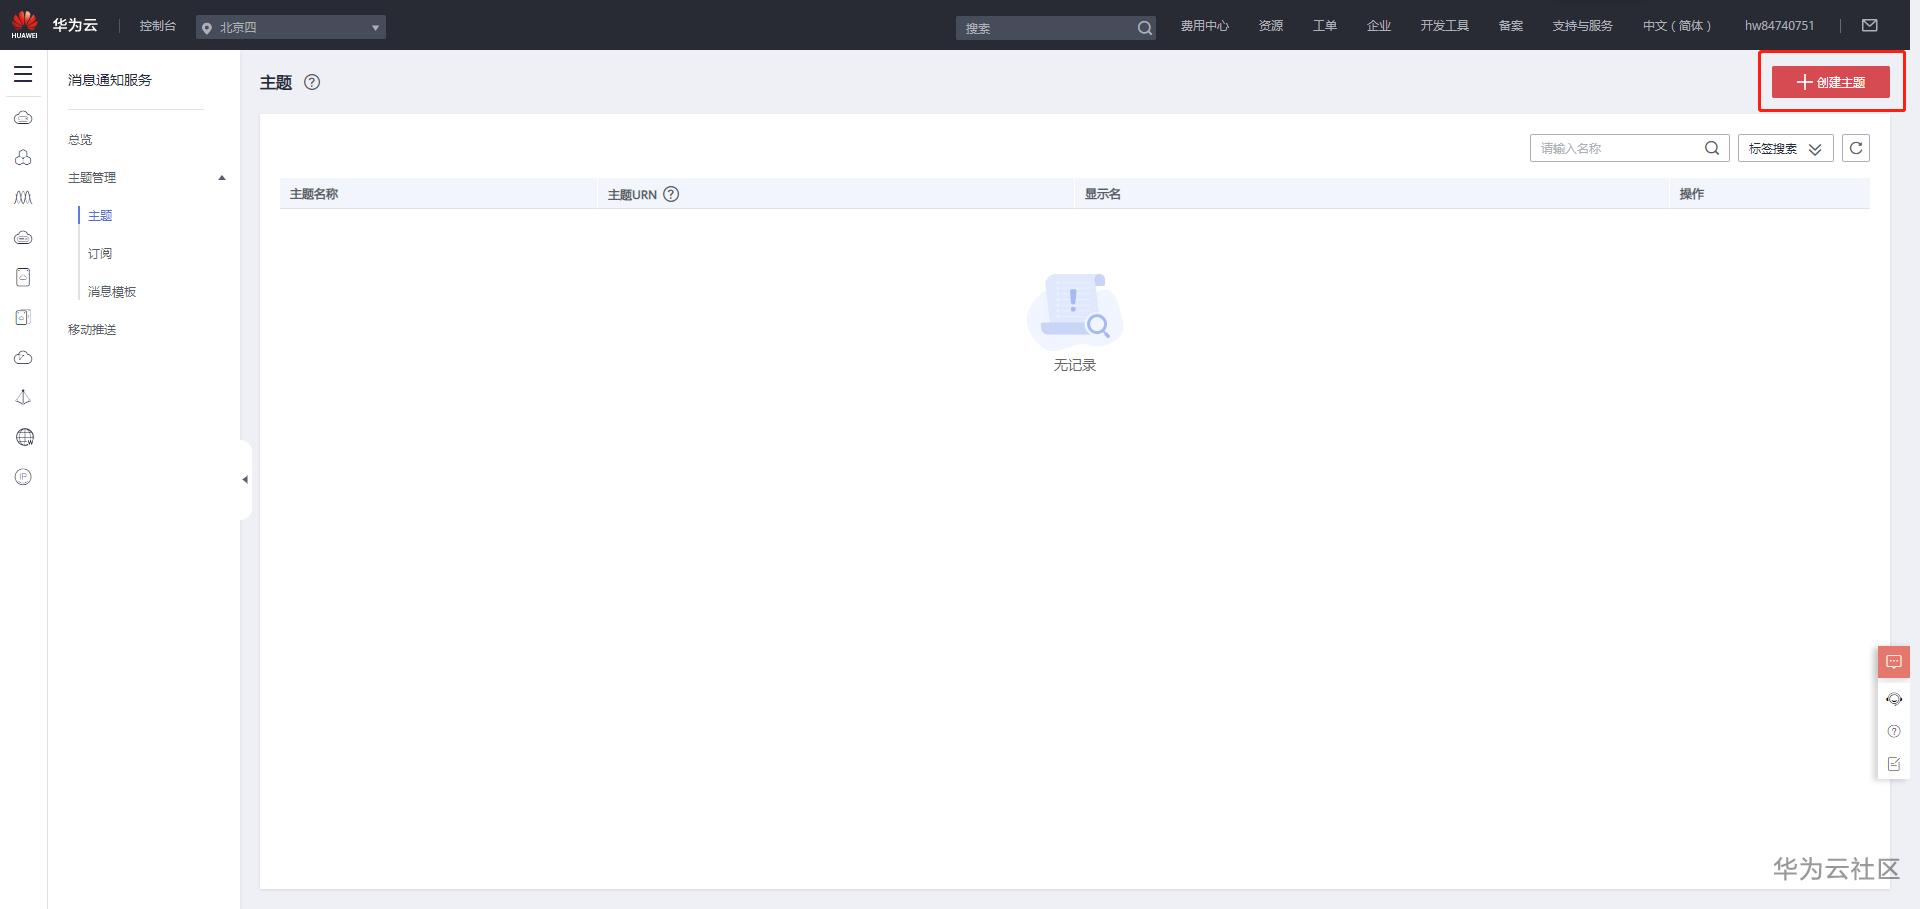Go to 控制台 console link
The height and width of the screenshot is (909, 1920).
click(x=158, y=26)
